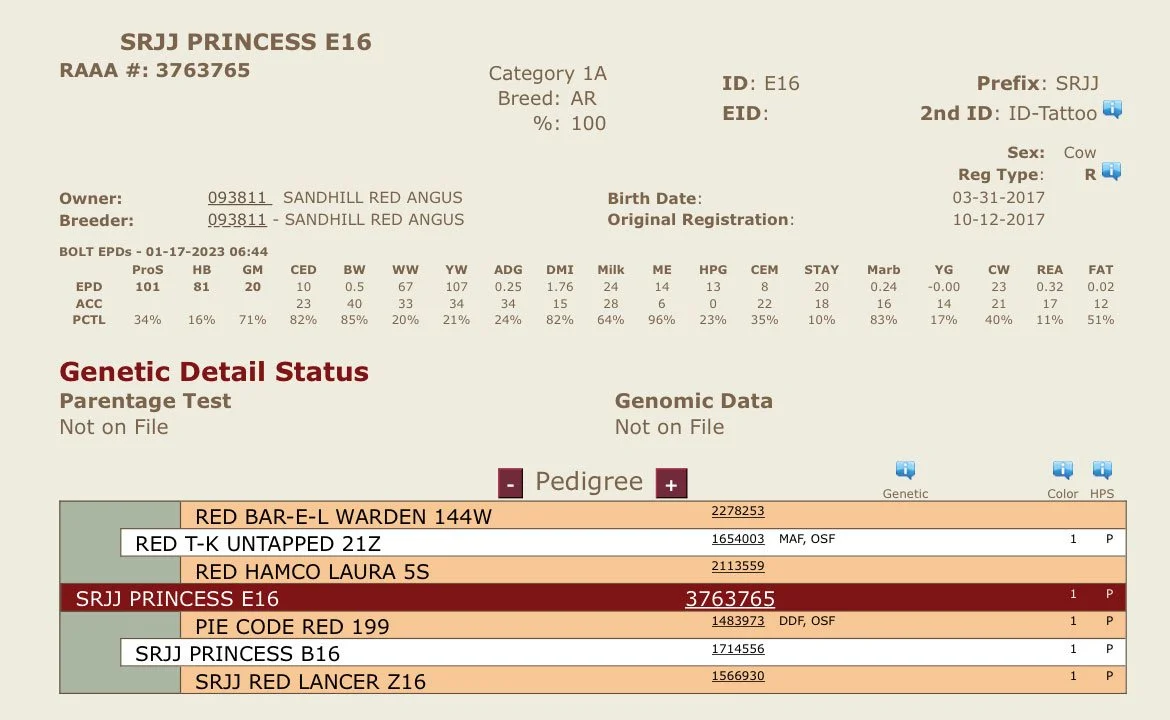Click the info icon next to Reg Type R
The height and width of the screenshot is (720, 1170).
(1111, 172)
